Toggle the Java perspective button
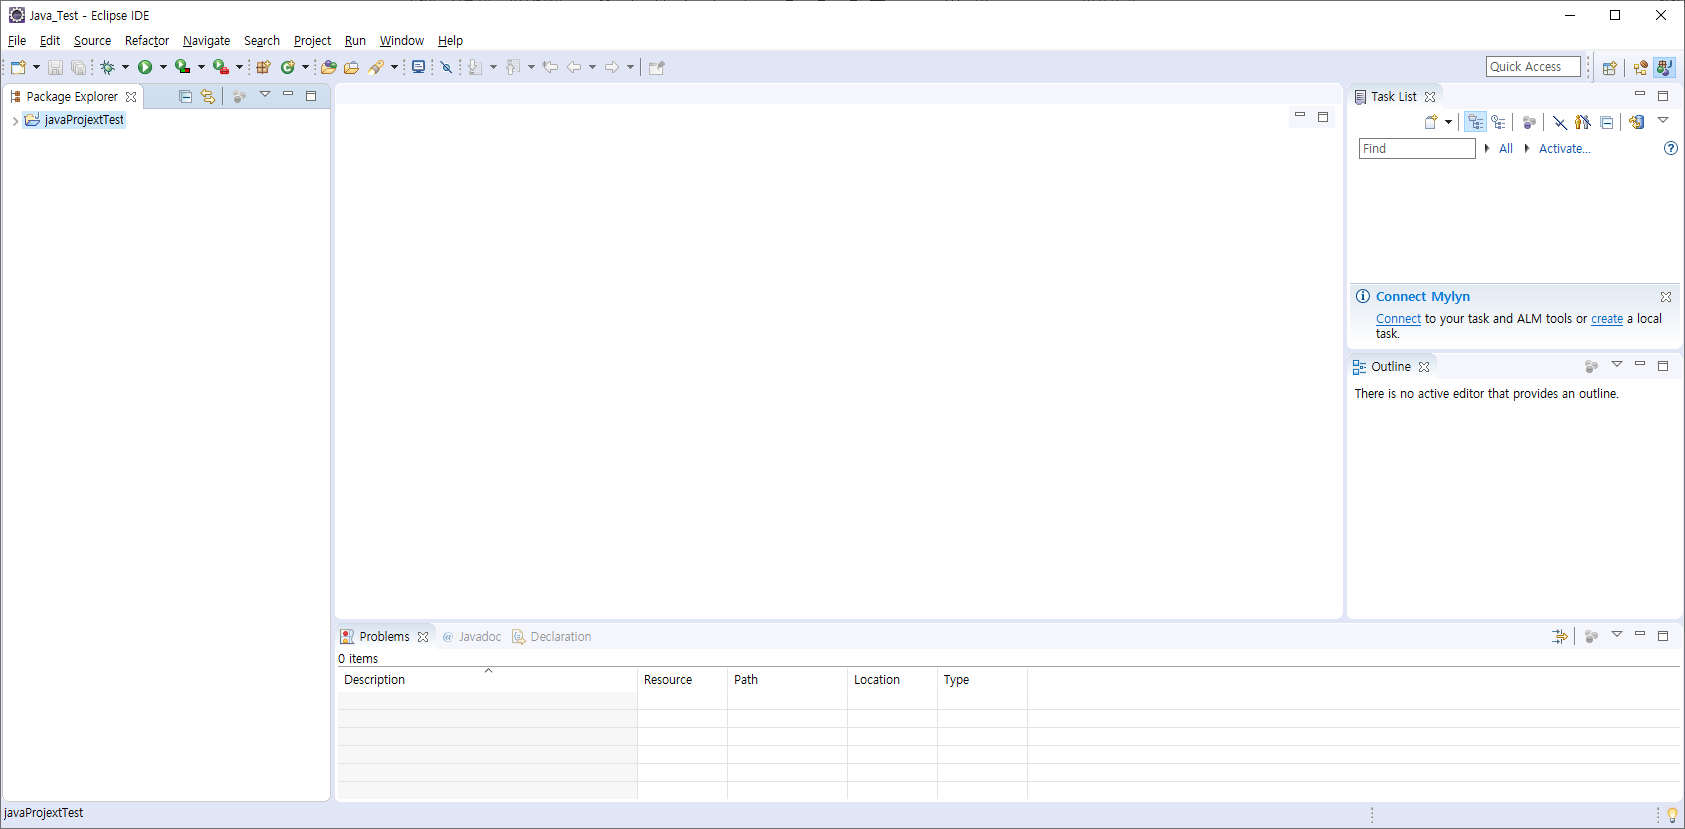 pos(1664,67)
